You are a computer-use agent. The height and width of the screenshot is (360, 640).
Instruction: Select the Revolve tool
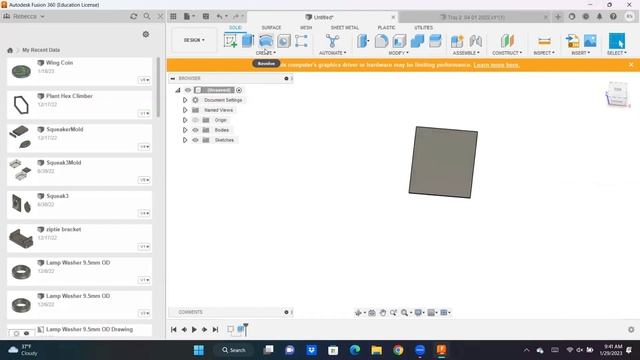click(x=266, y=41)
